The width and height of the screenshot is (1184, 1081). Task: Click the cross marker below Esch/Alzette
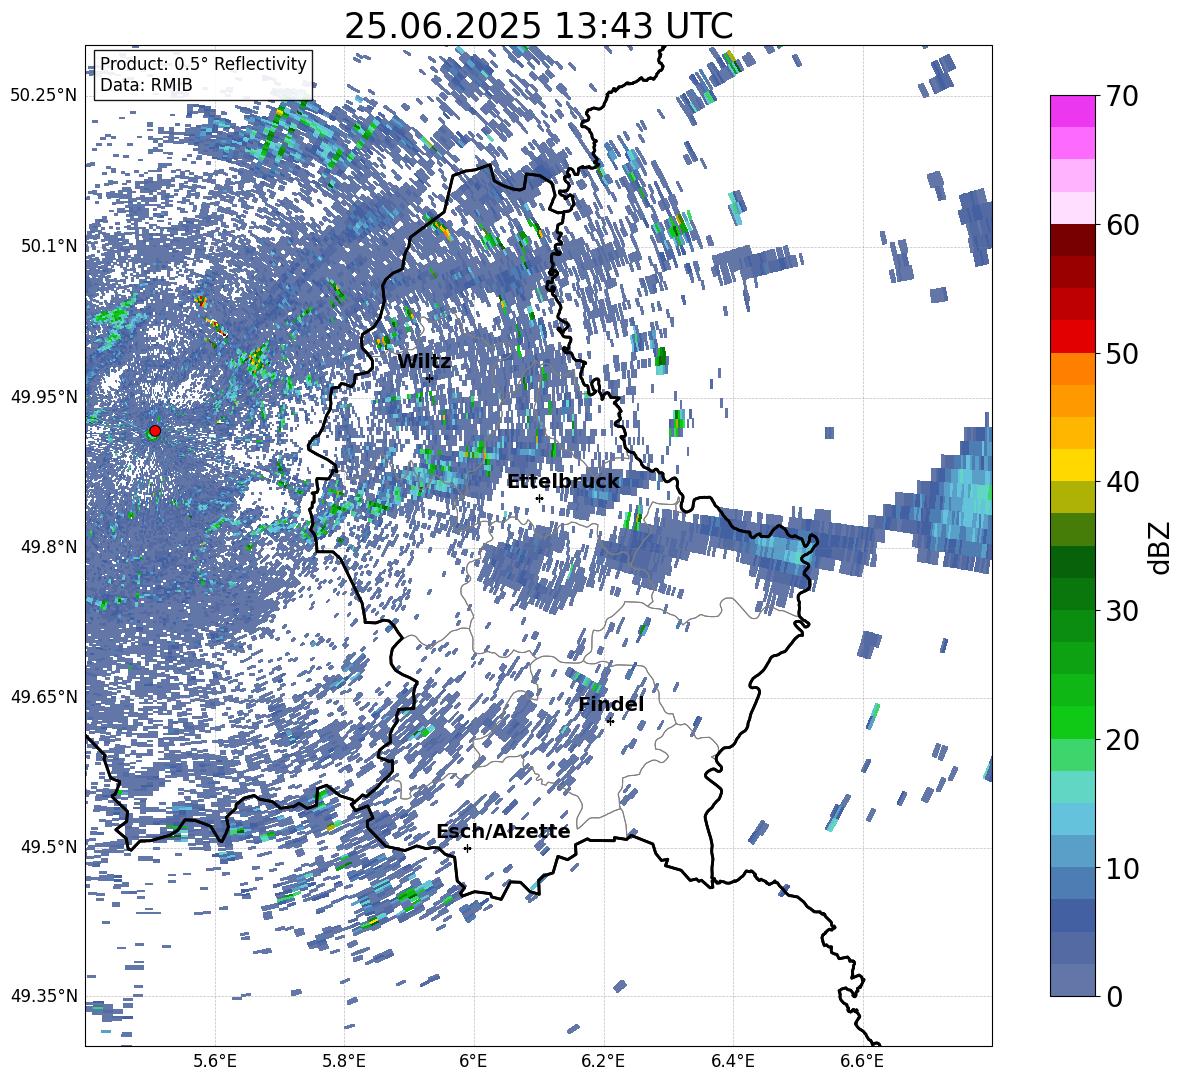467,848
